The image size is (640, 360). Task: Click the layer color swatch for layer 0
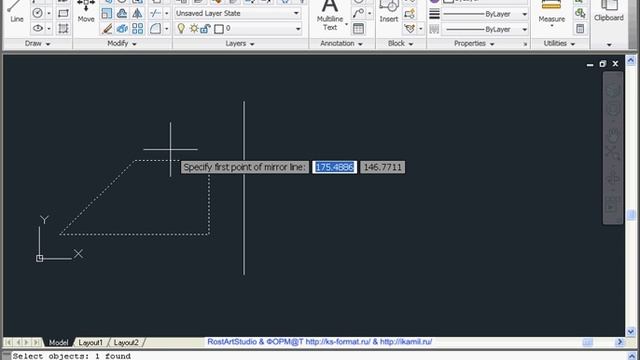click(x=219, y=29)
